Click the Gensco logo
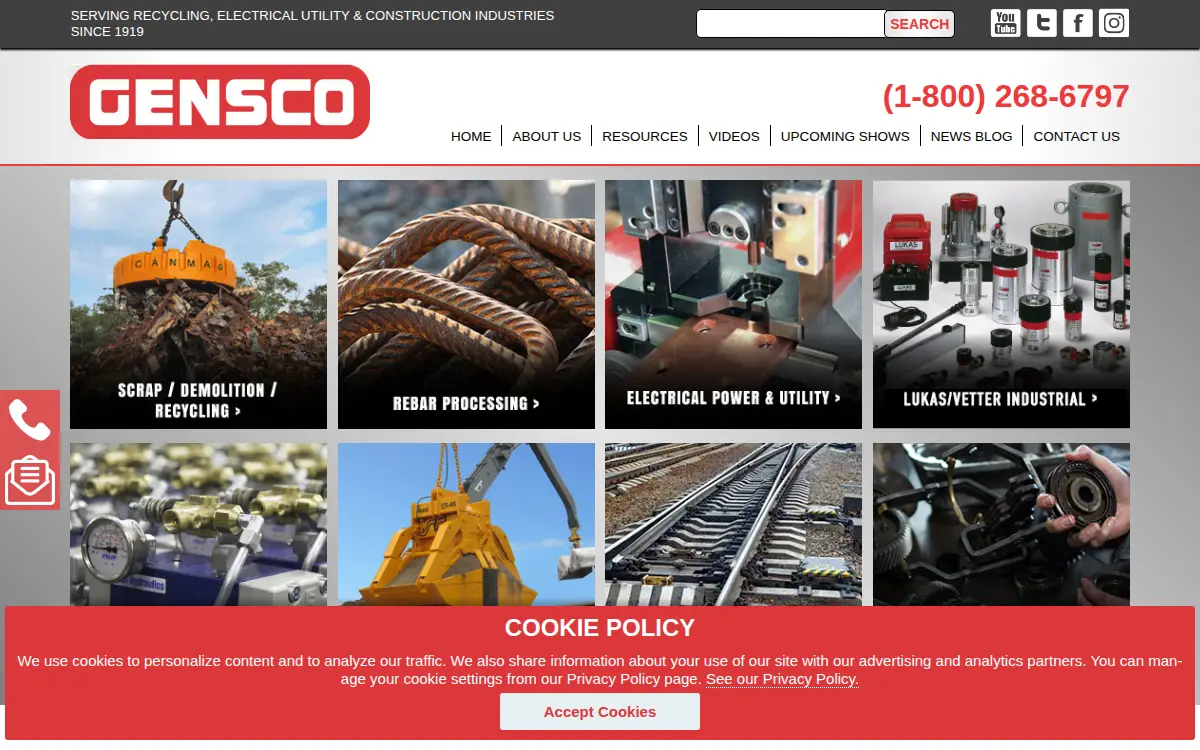1200x750 pixels. tap(220, 102)
